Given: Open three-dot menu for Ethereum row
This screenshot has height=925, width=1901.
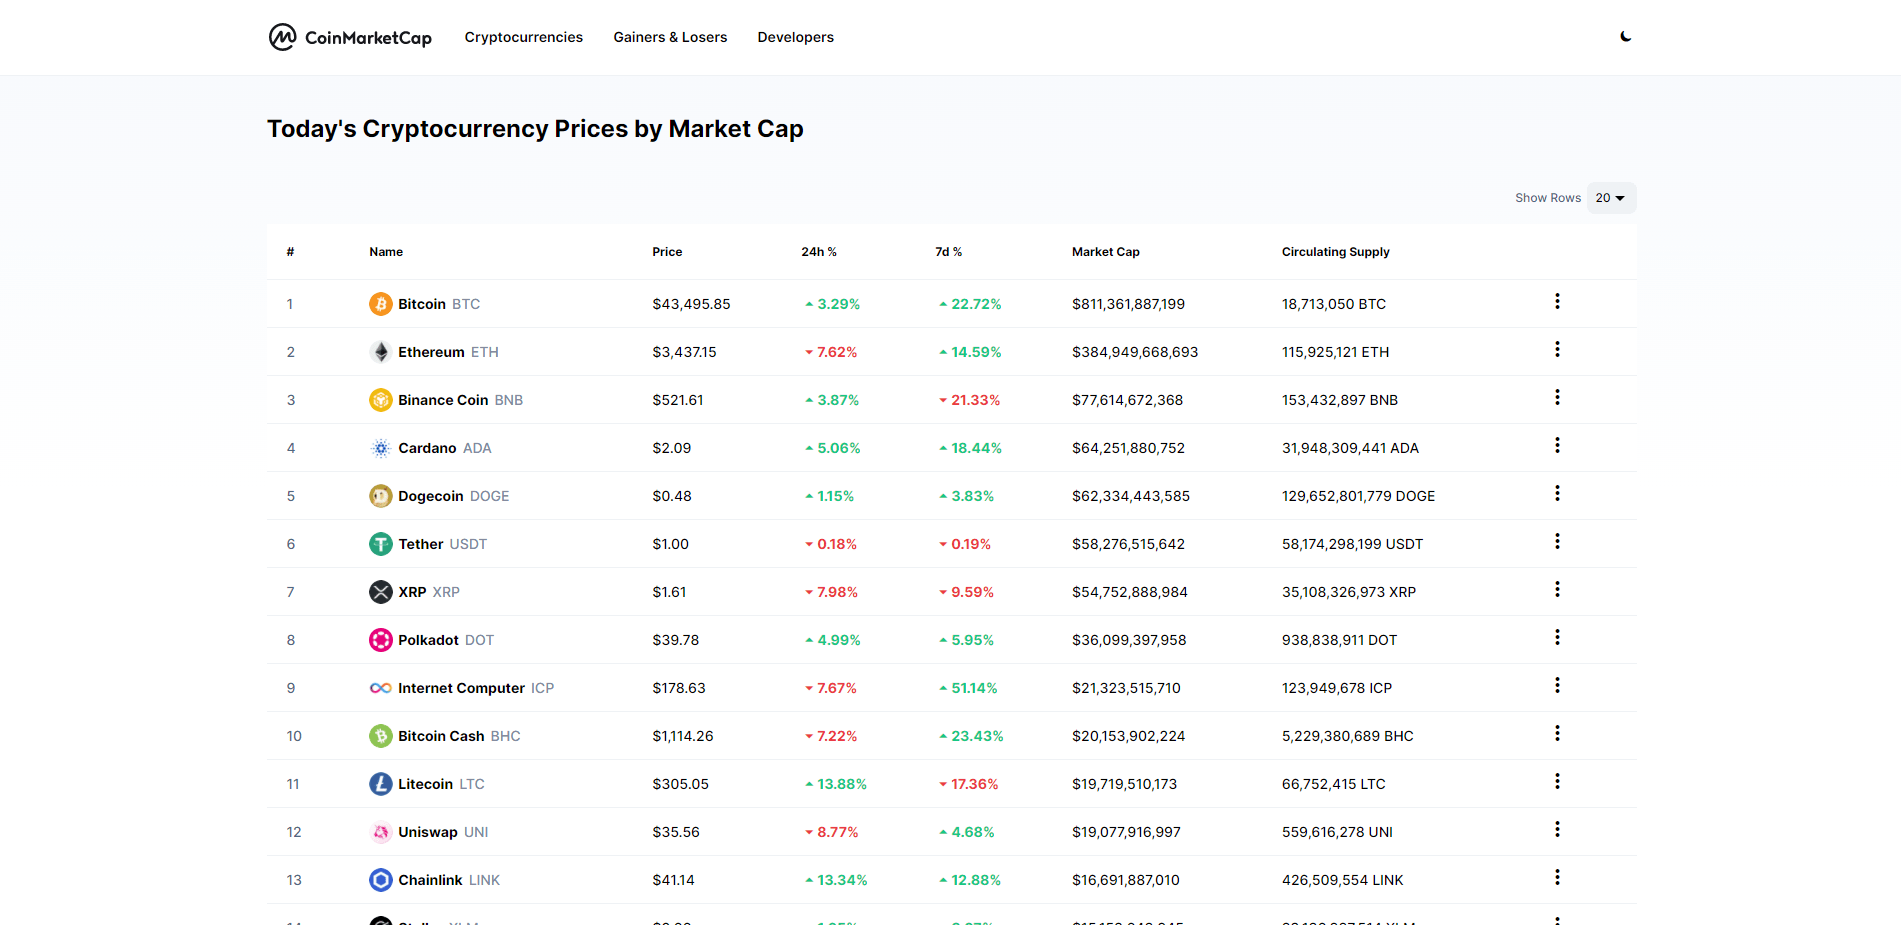Looking at the screenshot, I should pos(1557,349).
